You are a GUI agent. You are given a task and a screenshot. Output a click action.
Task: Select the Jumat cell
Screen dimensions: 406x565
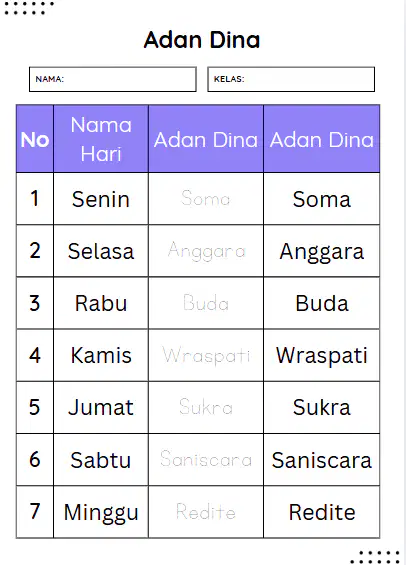101,407
